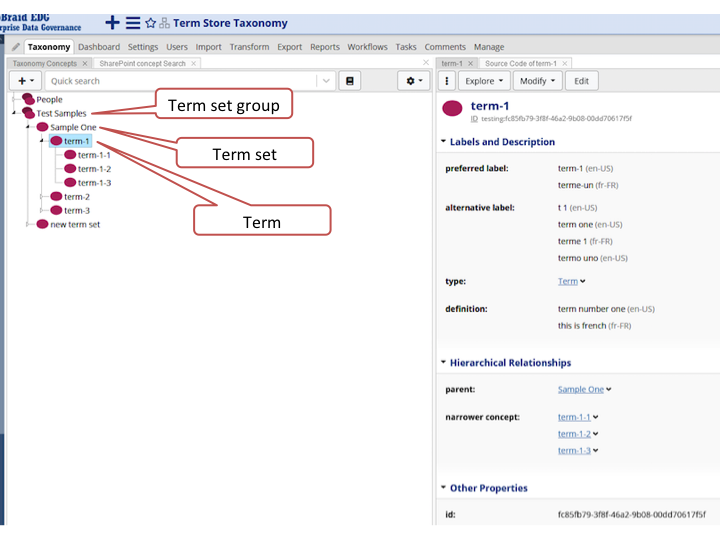Open the Modify dropdown menu
Viewport: 720px width, 540px height.
tap(538, 81)
